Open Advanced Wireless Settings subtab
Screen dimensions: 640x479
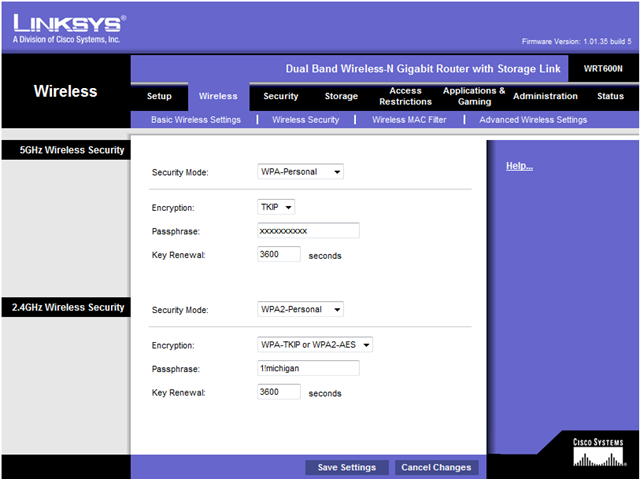[x=533, y=120]
